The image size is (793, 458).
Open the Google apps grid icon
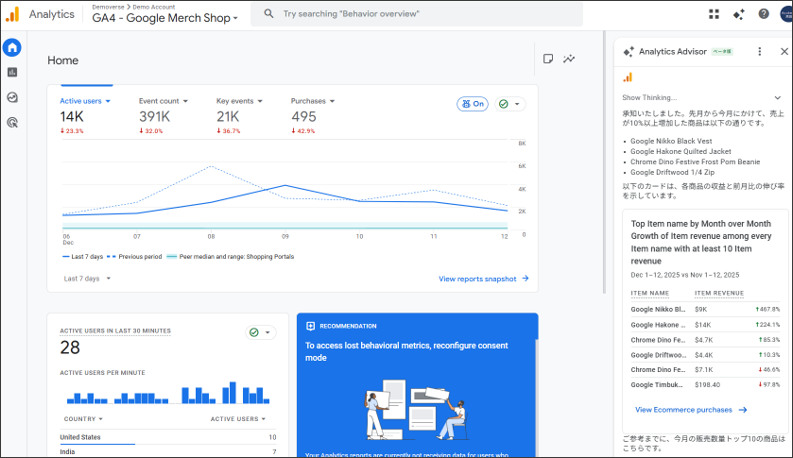tap(713, 14)
